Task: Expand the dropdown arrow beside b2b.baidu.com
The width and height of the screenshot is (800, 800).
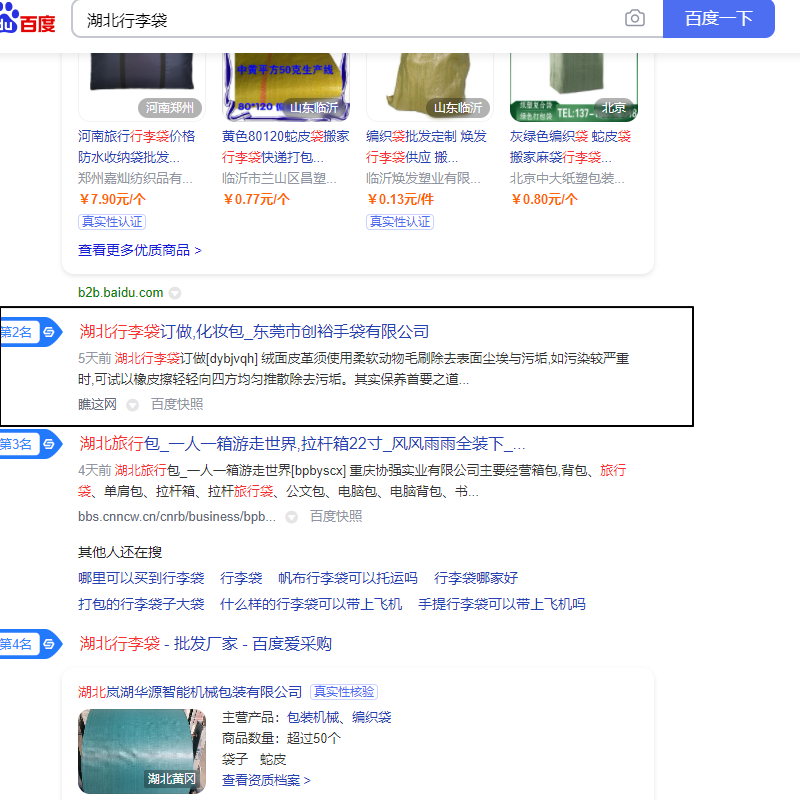Action: tap(175, 293)
